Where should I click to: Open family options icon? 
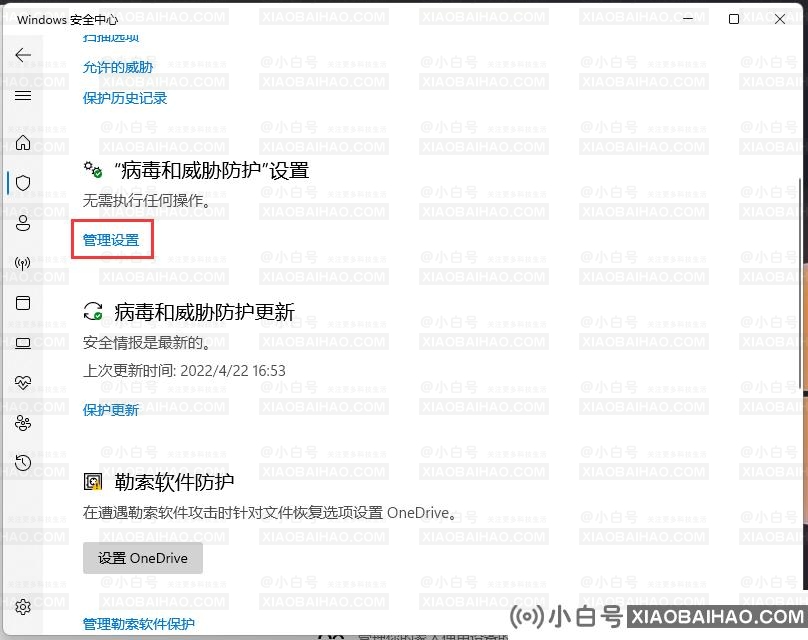pyautogui.click(x=23, y=423)
